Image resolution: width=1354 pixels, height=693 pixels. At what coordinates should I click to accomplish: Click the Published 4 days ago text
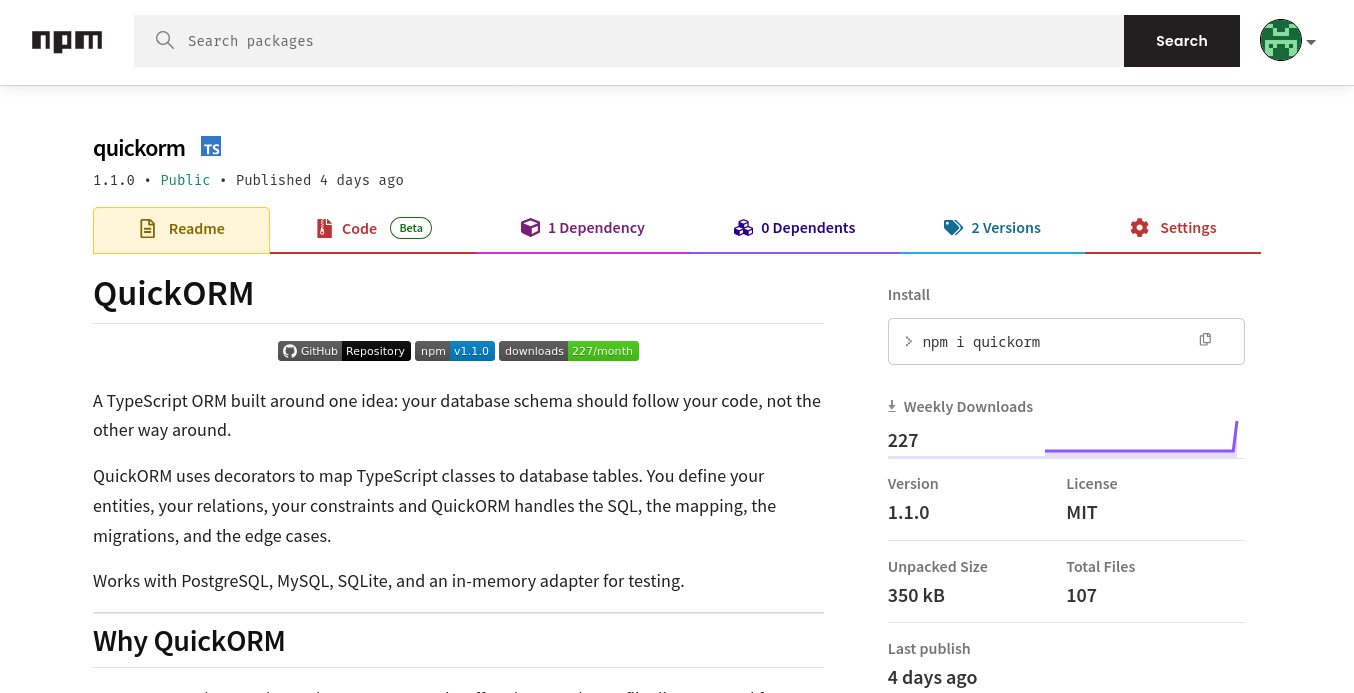(320, 180)
